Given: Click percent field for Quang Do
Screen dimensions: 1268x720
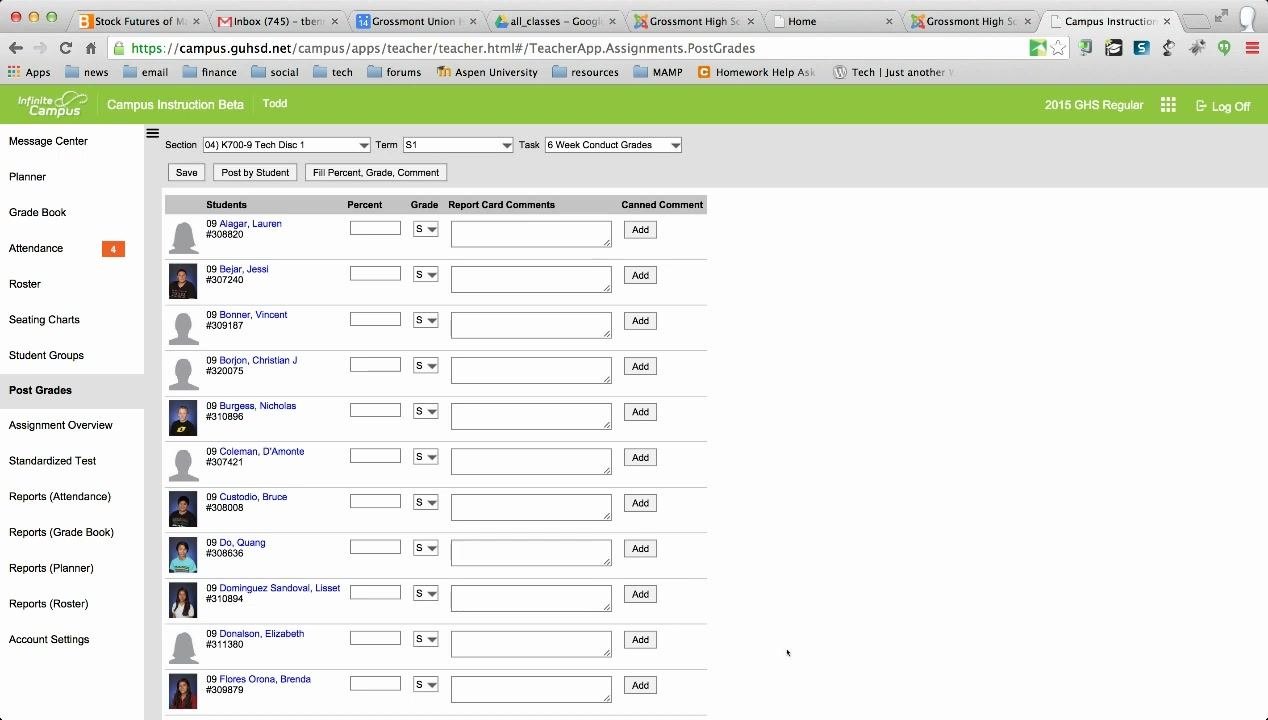Looking at the screenshot, I should 375,547.
